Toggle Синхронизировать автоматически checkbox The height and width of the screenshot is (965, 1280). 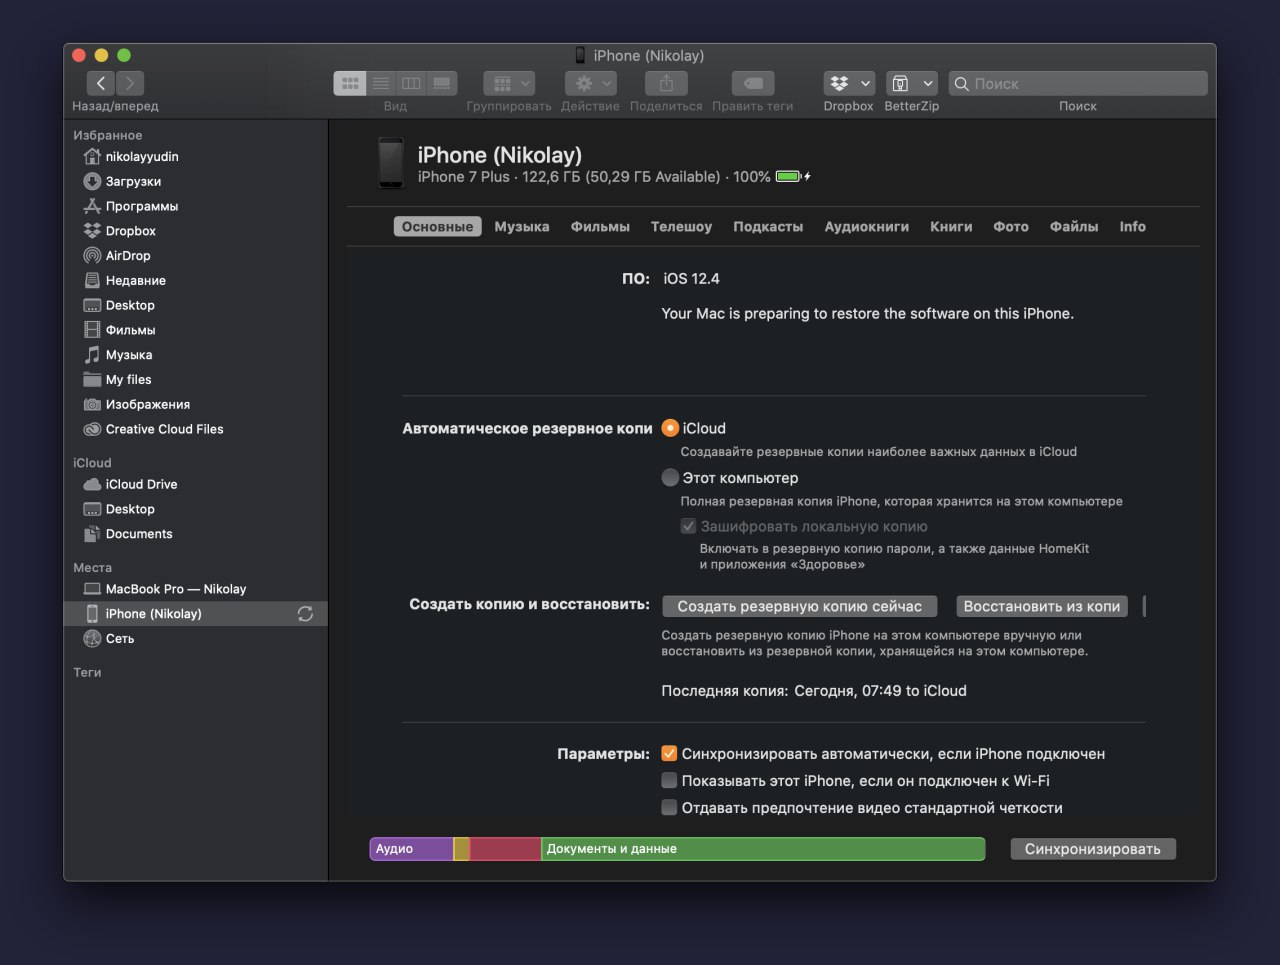[669, 754]
